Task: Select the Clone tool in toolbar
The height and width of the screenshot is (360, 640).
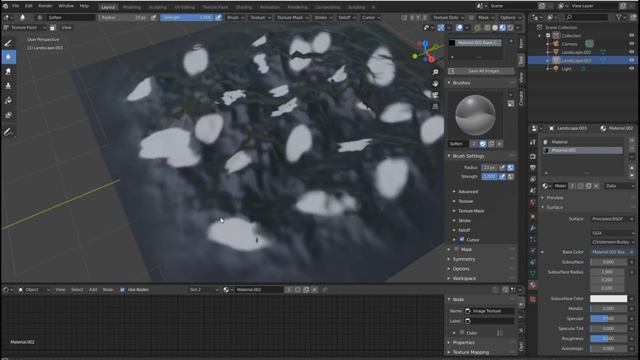Action: [8, 86]
